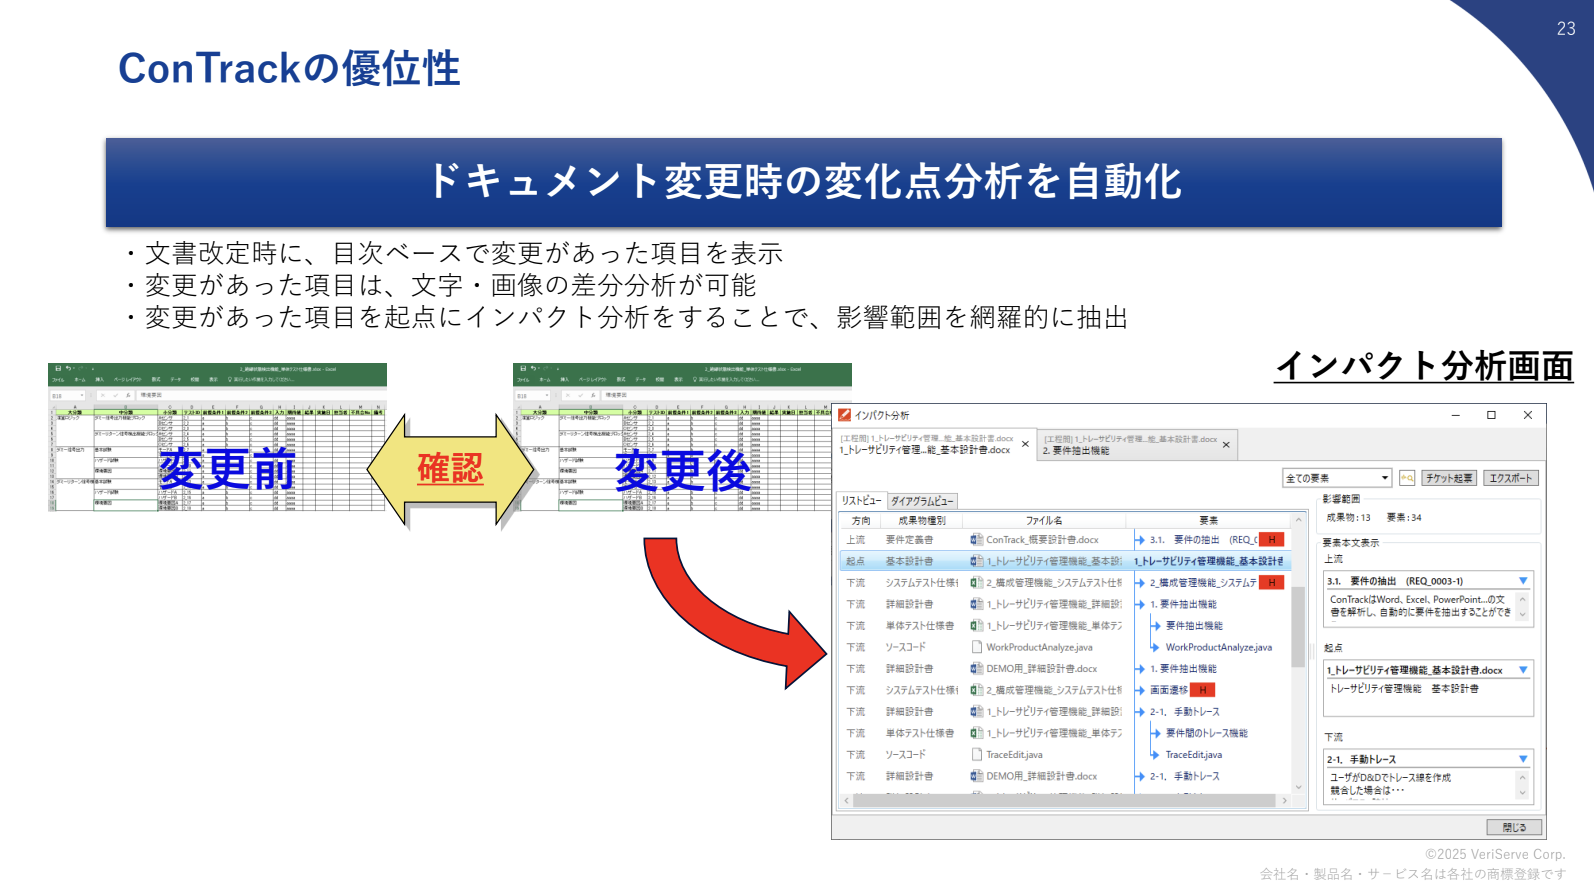Click the トレーサビリティ管理機能 基本設計書 body text
Screen dimensions: 1594x890
click(x=1404, y=689)
